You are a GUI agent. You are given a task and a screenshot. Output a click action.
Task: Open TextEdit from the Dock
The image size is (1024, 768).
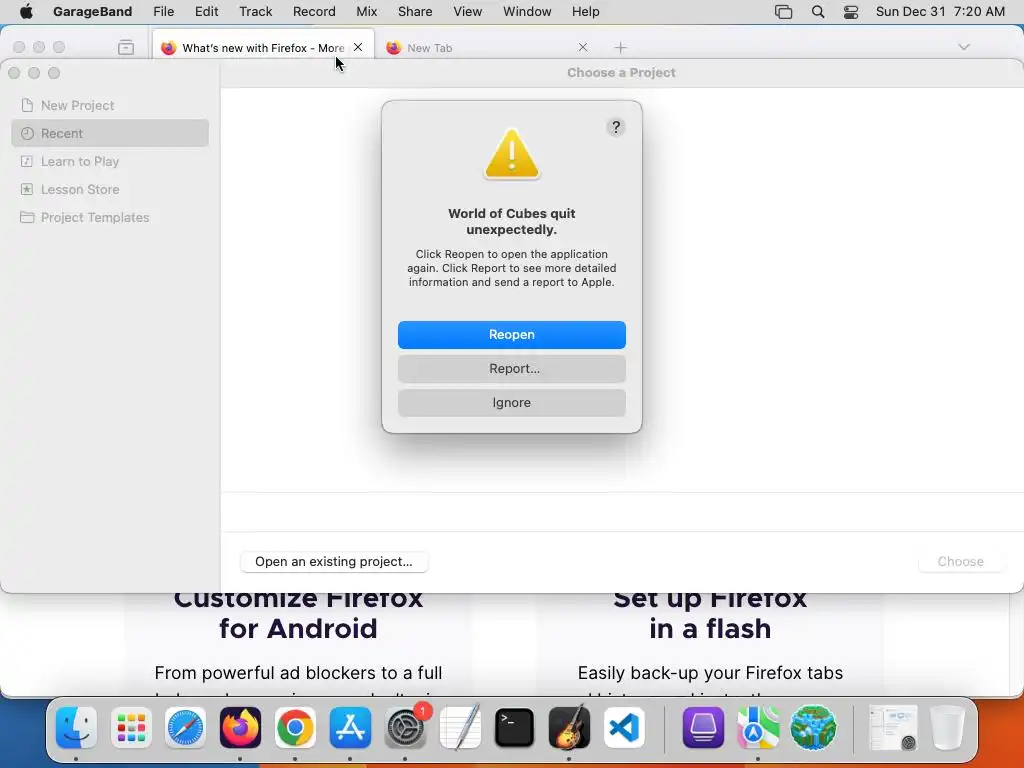tap(460, 727)
